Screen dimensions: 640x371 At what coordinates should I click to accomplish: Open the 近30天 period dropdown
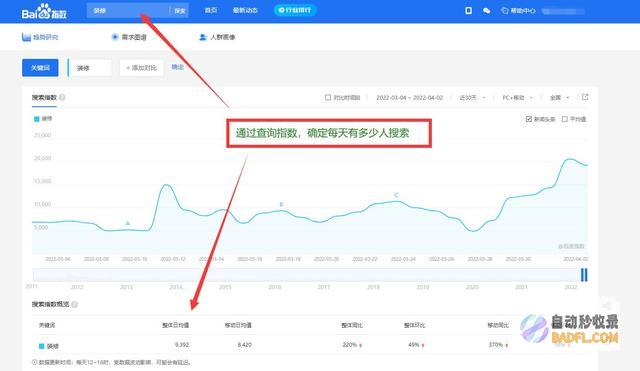[472, 98]
